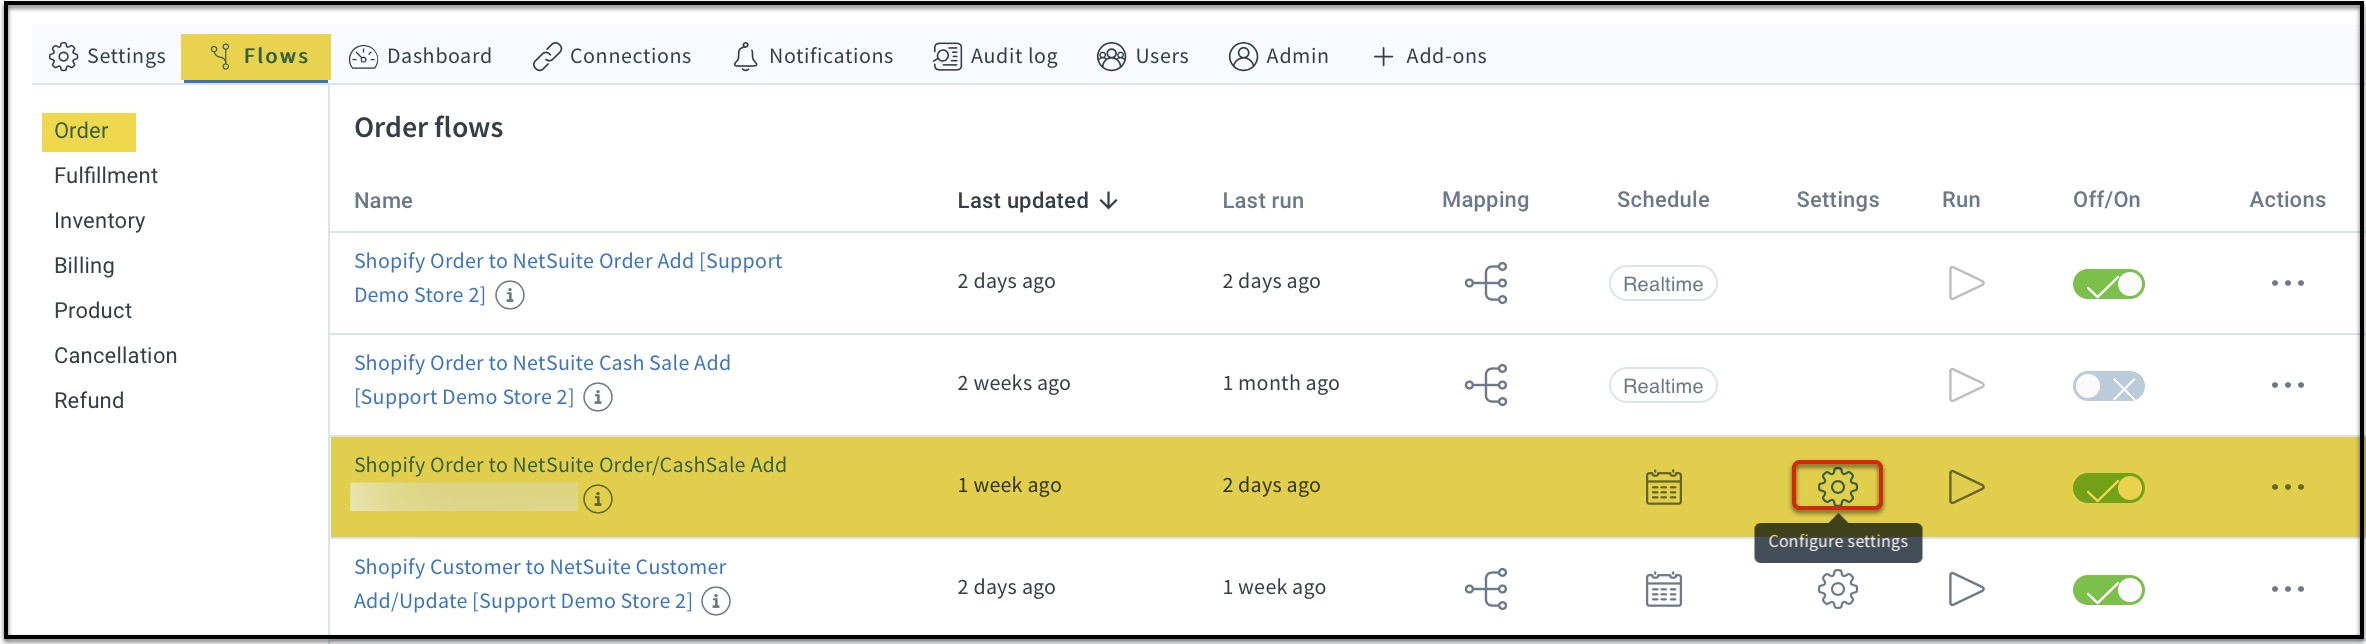This screenshot has width=2366, height=644.
Task: Turn off the Order/CashSale Add flow
Action: pyautogui.click(x=2109, y=488)
